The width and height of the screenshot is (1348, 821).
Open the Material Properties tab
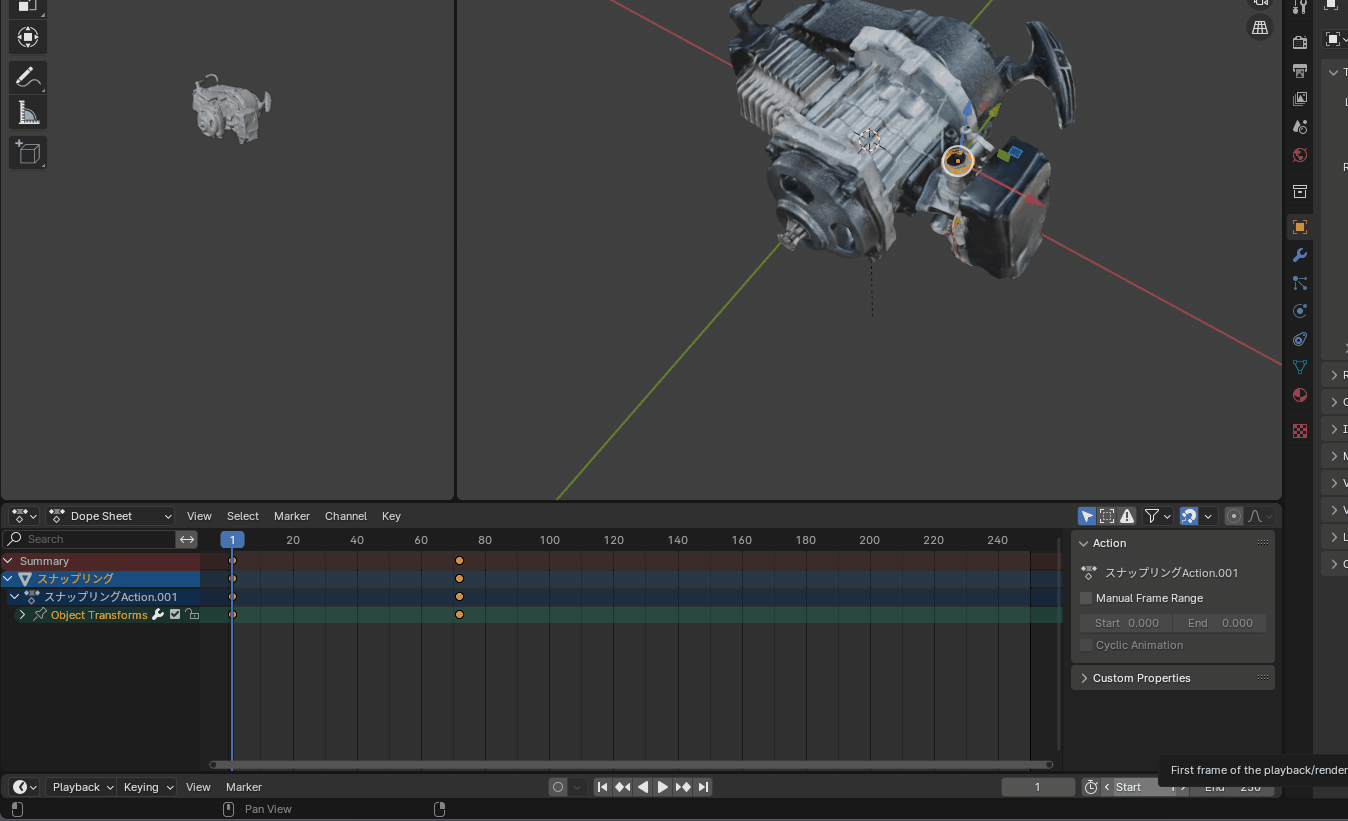(1299, 395)
